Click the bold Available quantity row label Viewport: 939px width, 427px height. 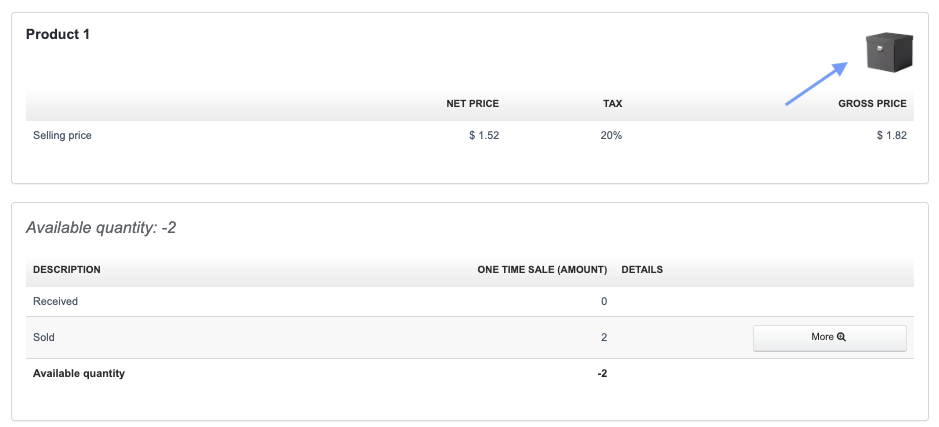click(x=79, y=373)
